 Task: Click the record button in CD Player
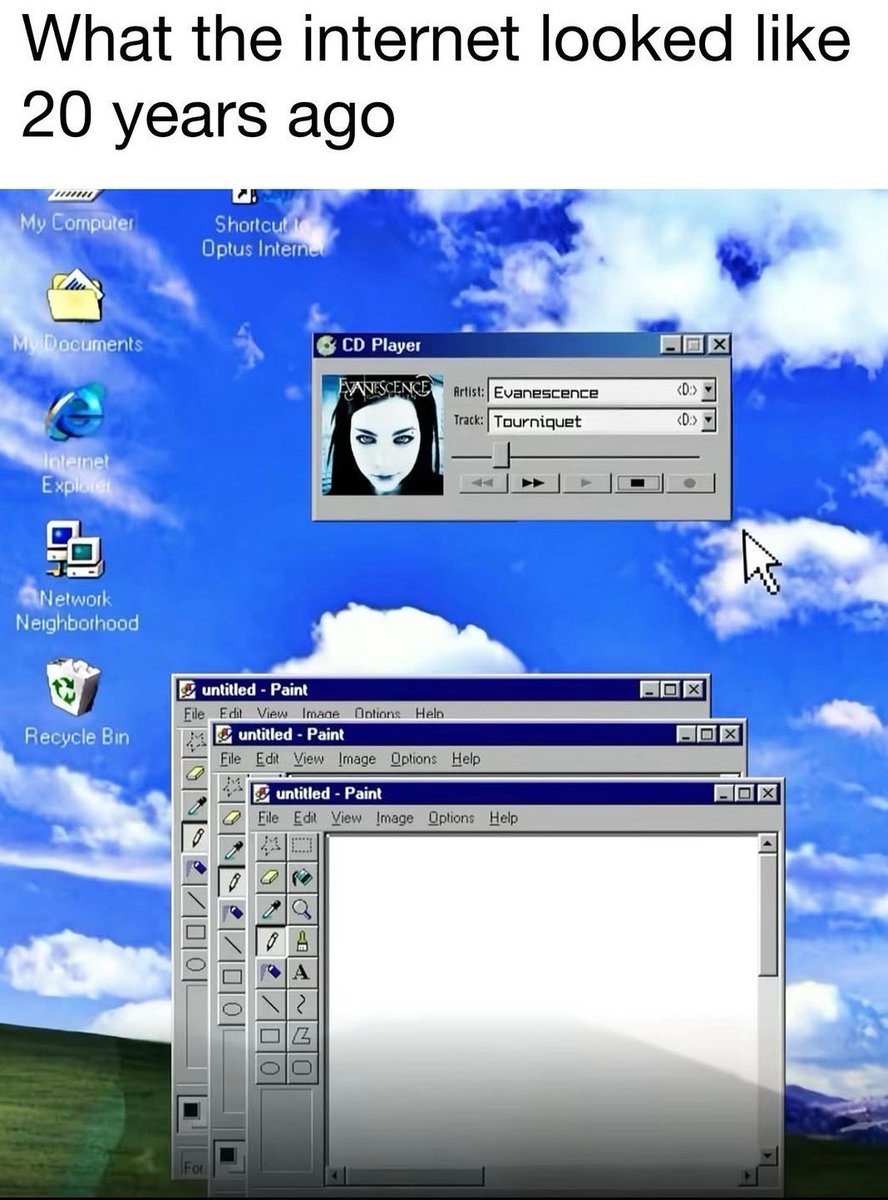tap(691, 484)
